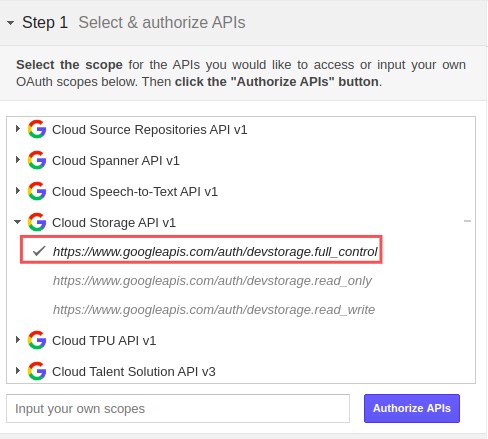Viewport: 488px width, 439px height.
Task: Select the devstorage.read_write scope
Action: (214, 310)
